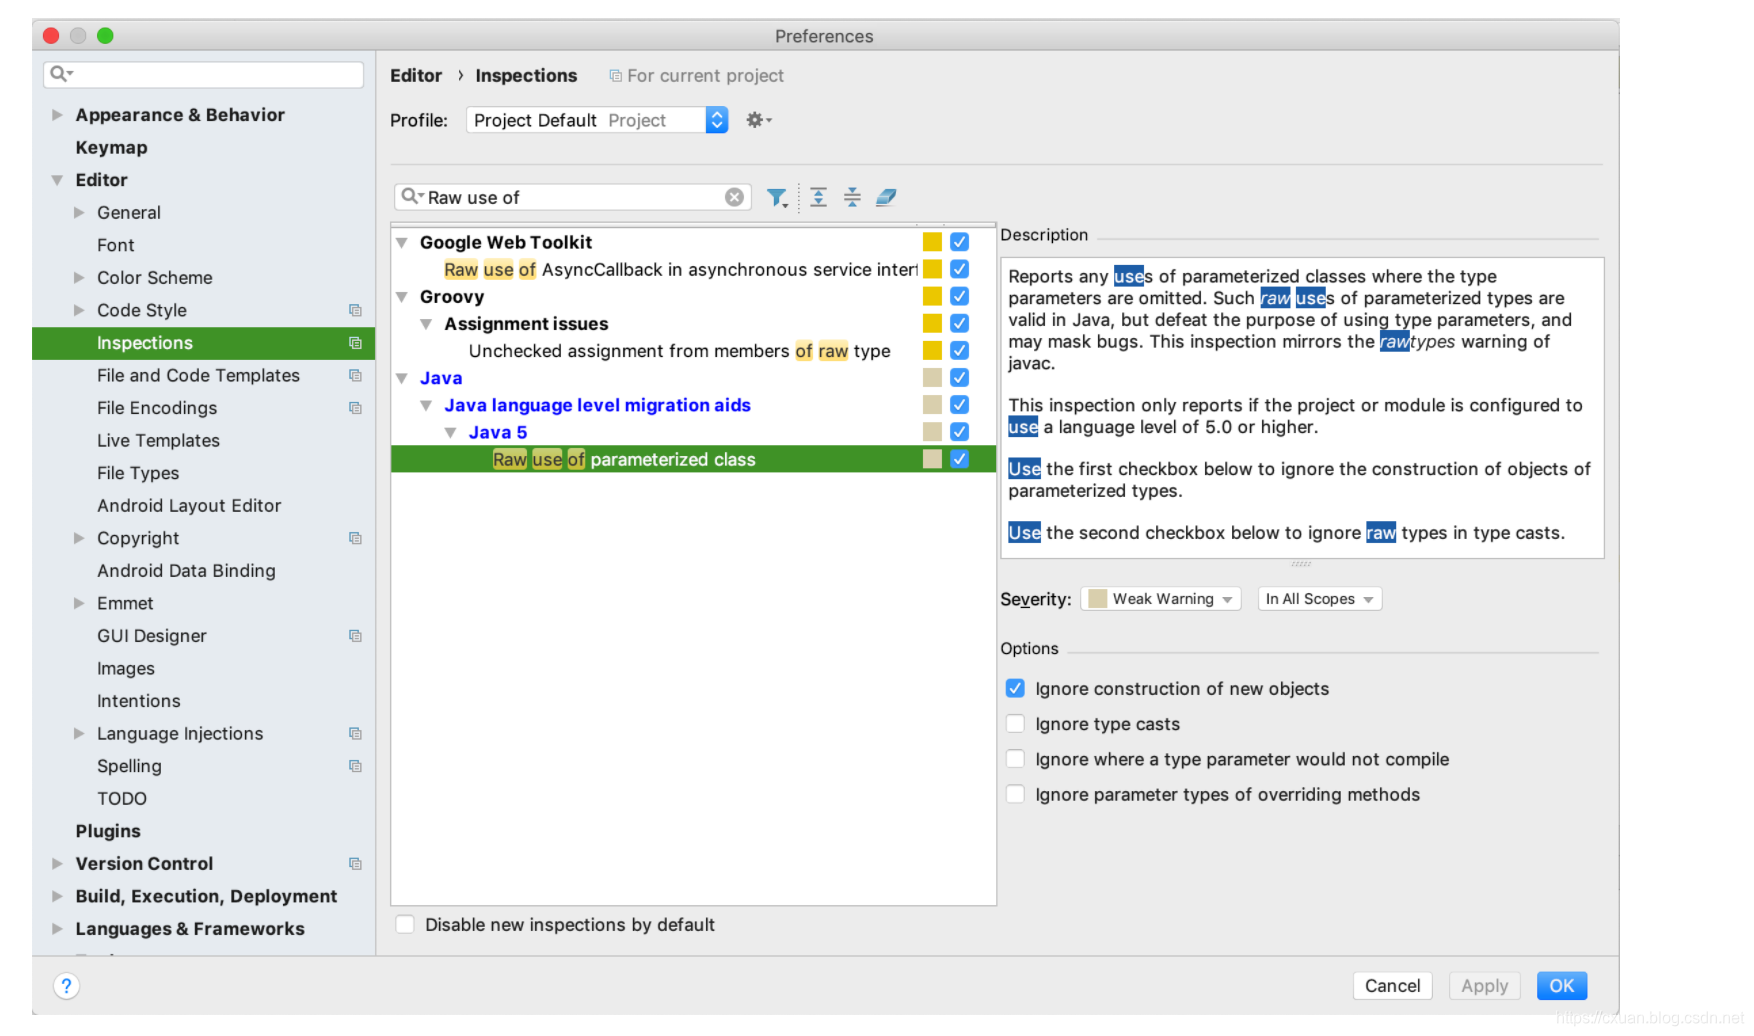Click the project-level icon beside File Encodings
The image size is (1754, 1036).
click(355, 408)
